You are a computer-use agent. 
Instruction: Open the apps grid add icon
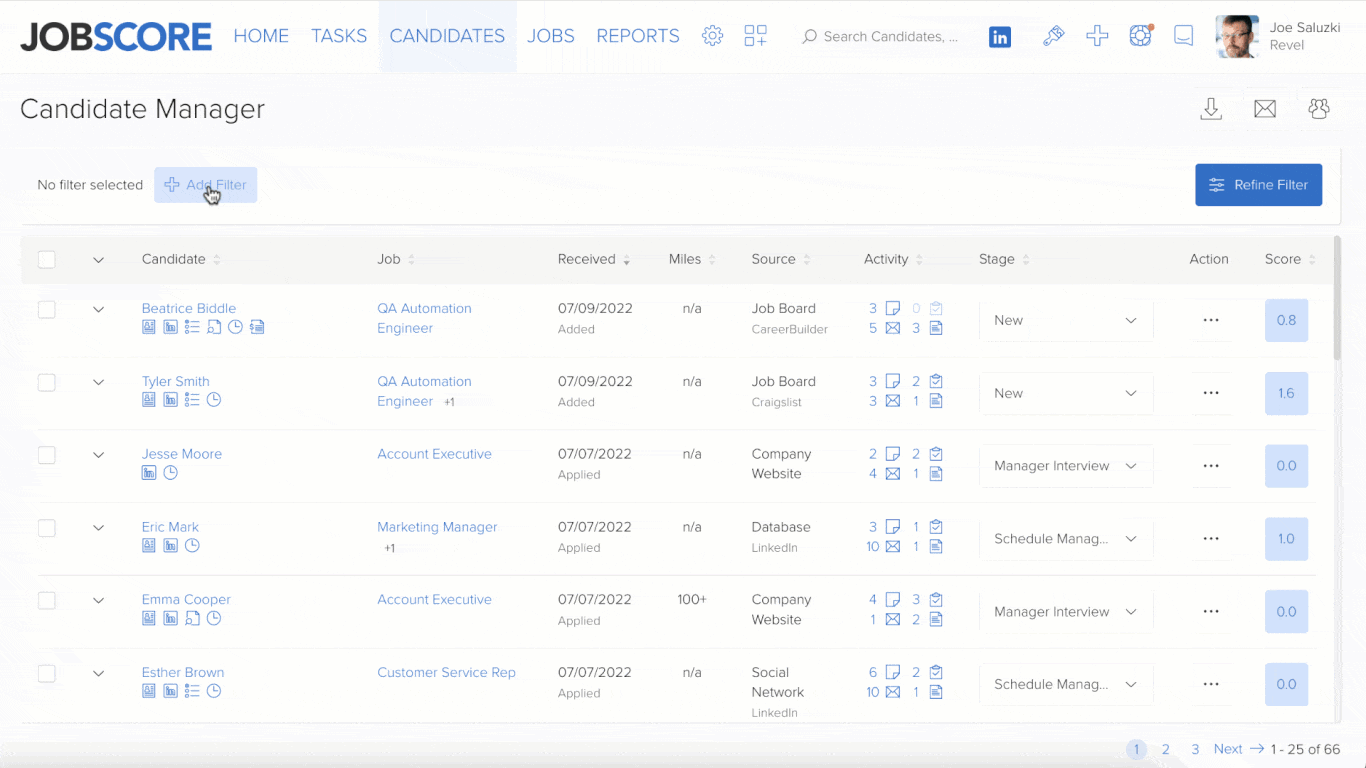pos(755,36)
